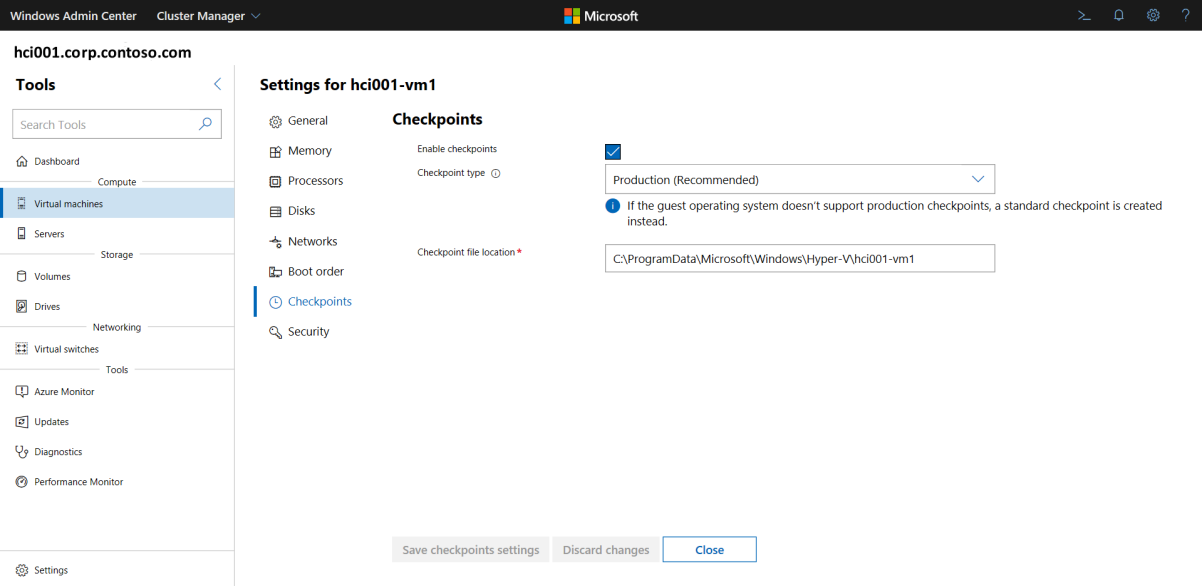The image size is (1202, 586).
Task: Open the top-bar settings gear
Action: [1153, 15]
